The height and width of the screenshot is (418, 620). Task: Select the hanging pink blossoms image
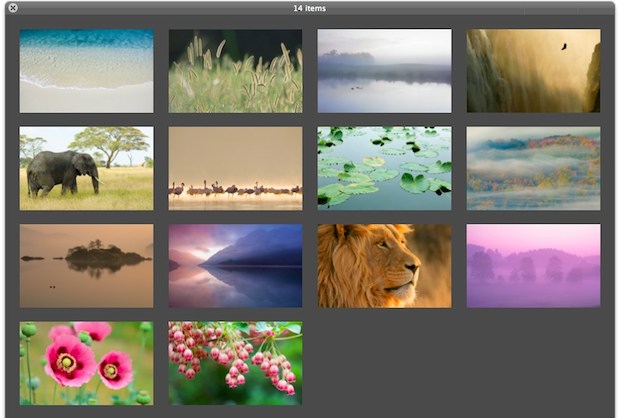pyautogui.click(x=235, y=362)
